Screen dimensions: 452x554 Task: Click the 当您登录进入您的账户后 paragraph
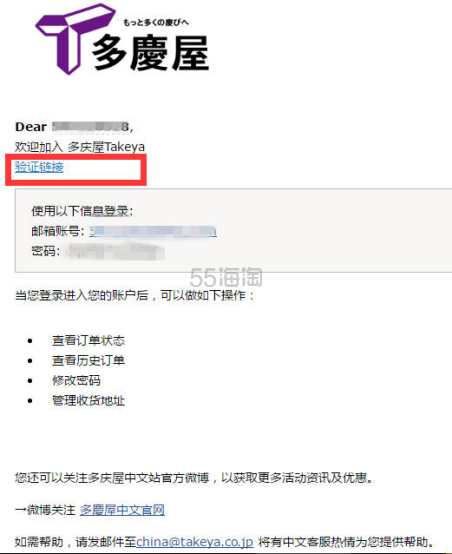tap(135, 295)
